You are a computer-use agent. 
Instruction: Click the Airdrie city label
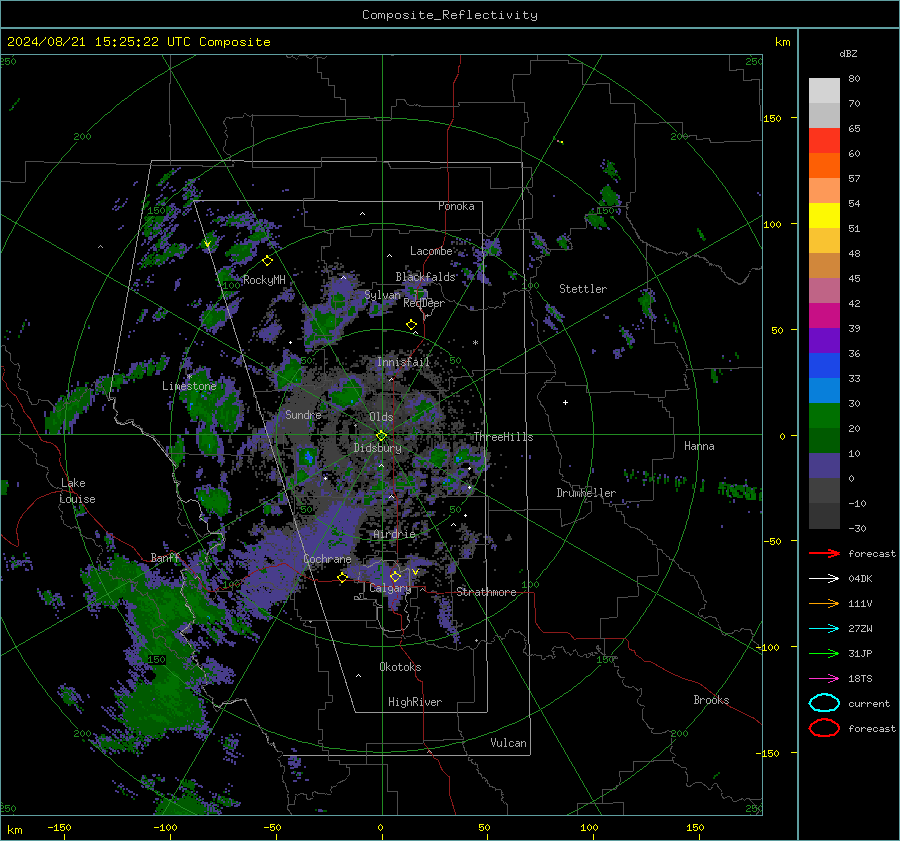click(x=394, y=534)
